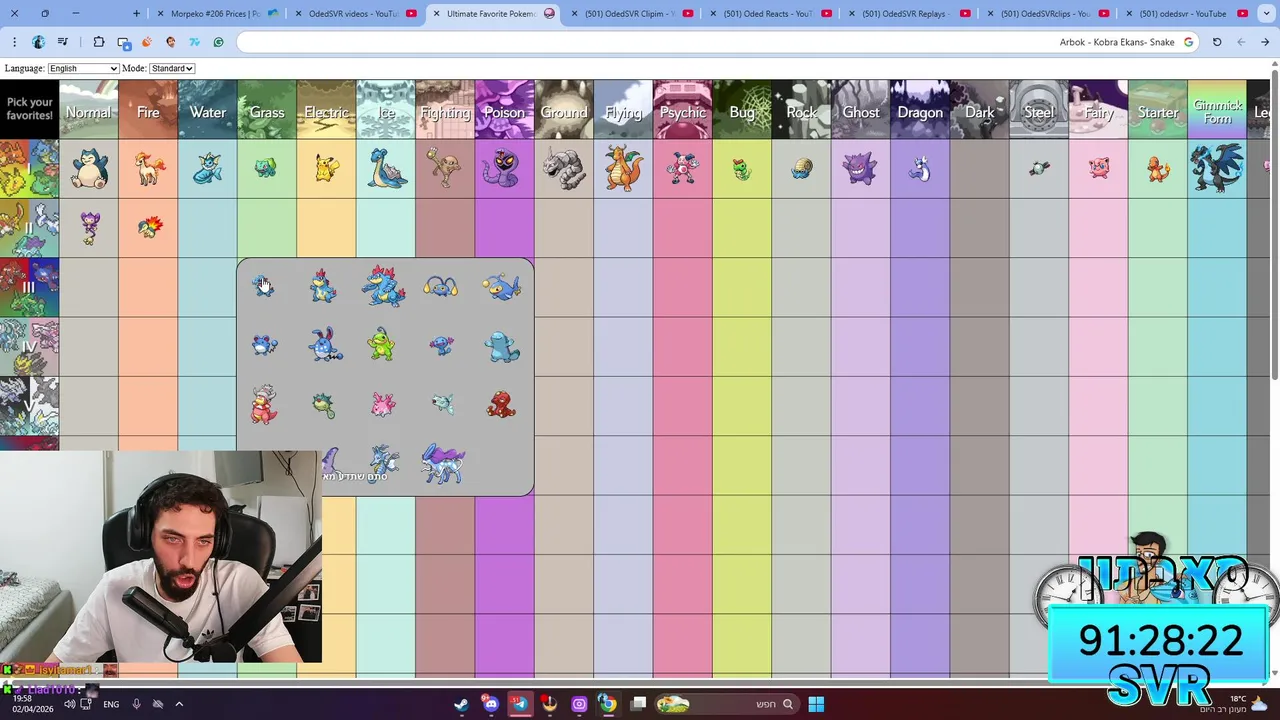Open the volume control in system tray
The width and height of the screenshot is (1280, 720).
coord(70,704)
